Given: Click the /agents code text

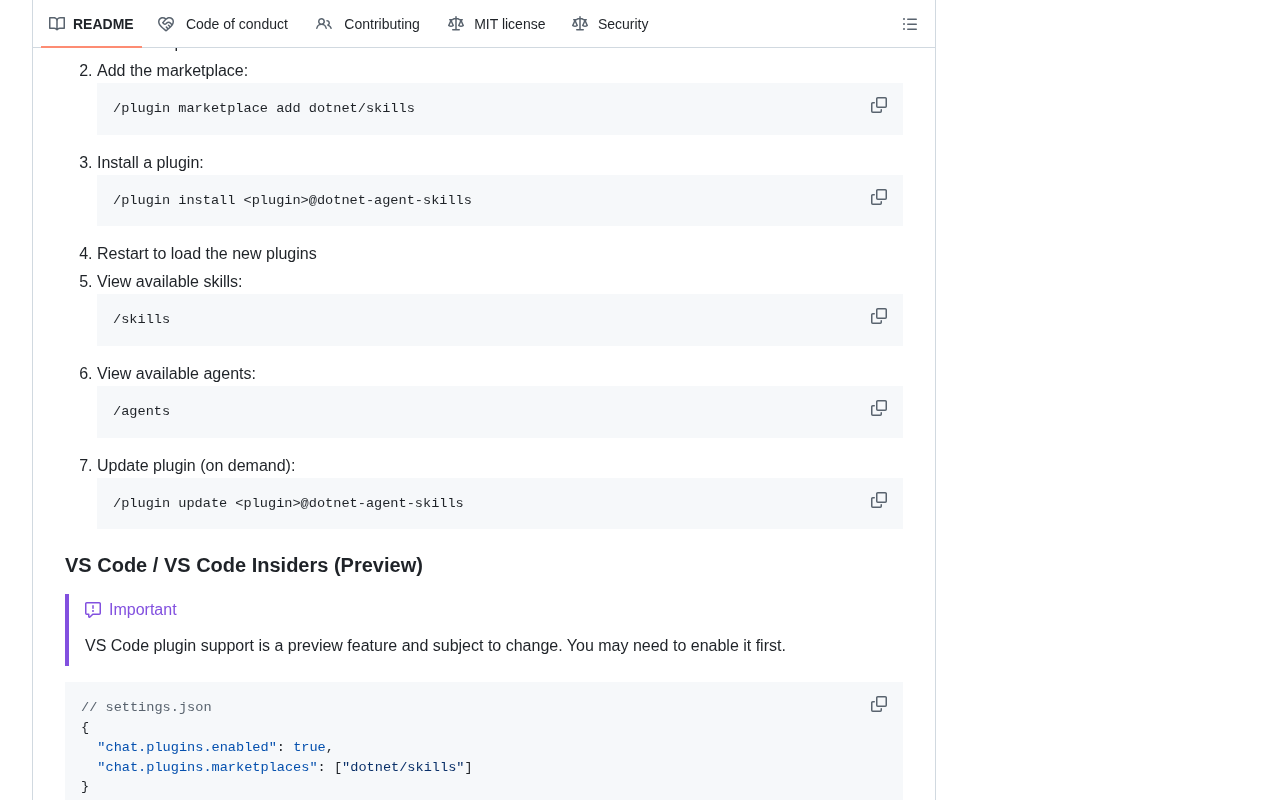Looking at the screenshot, I should click(141, 412).
